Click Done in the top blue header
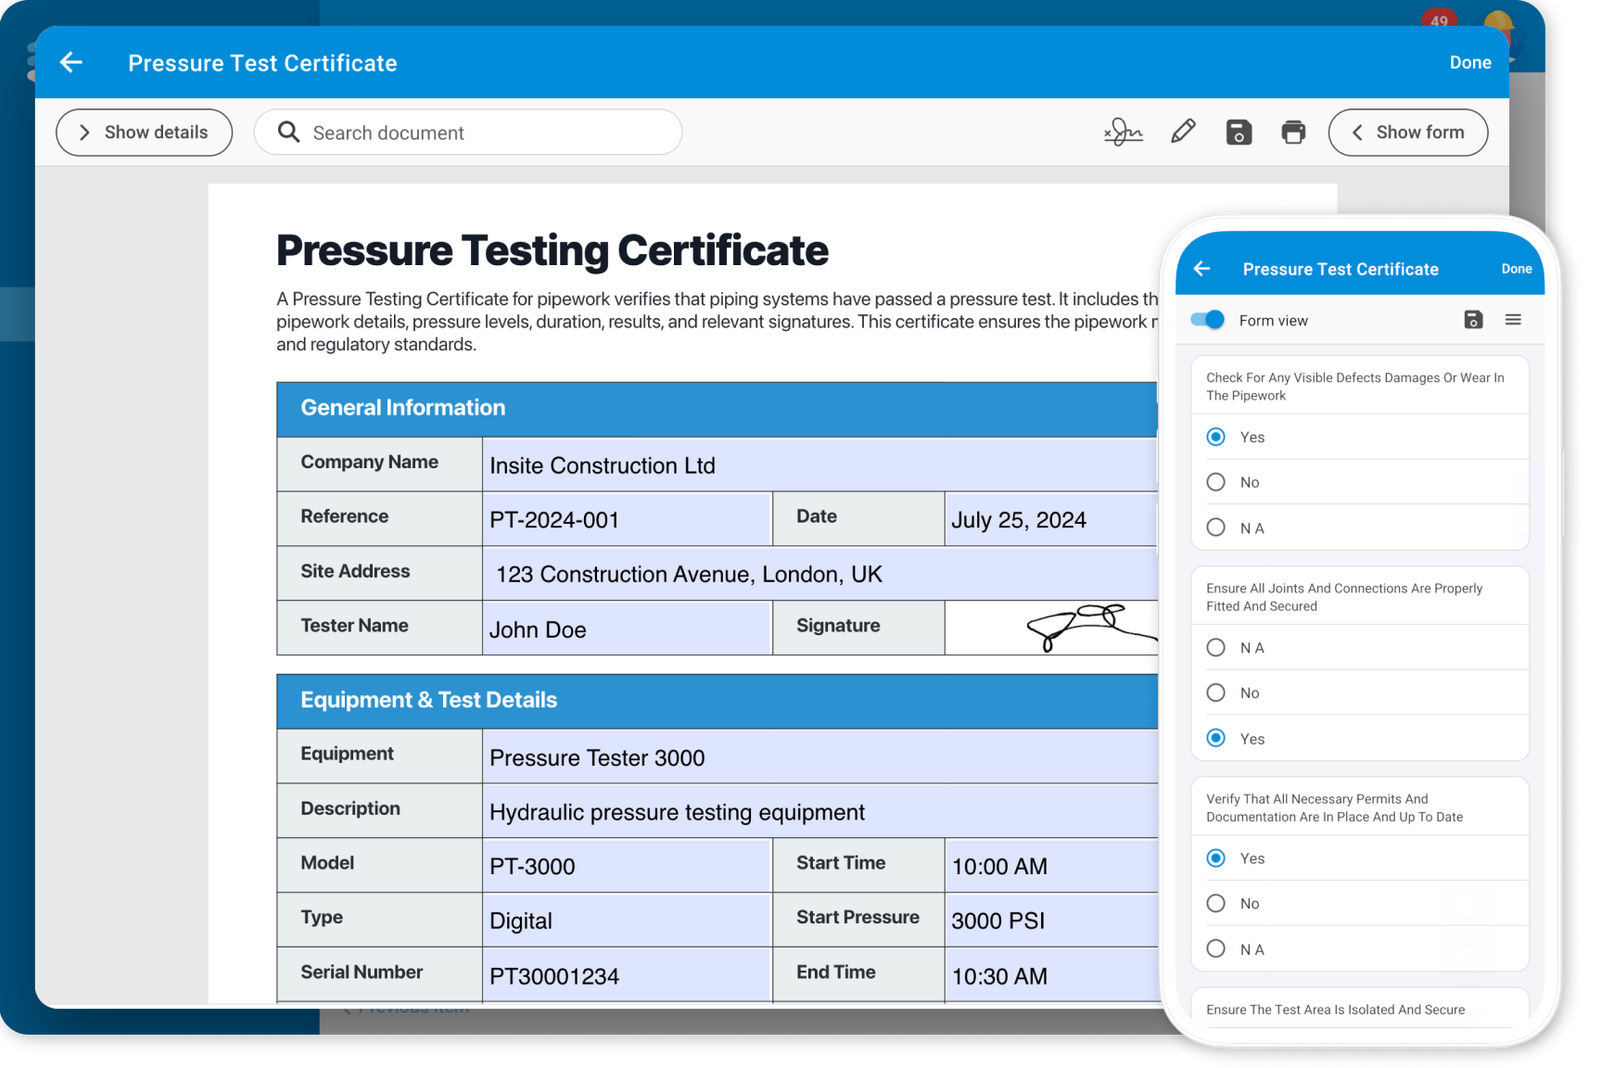1600x1068 pixels. pyautogui.click(x=1470, y=62)
